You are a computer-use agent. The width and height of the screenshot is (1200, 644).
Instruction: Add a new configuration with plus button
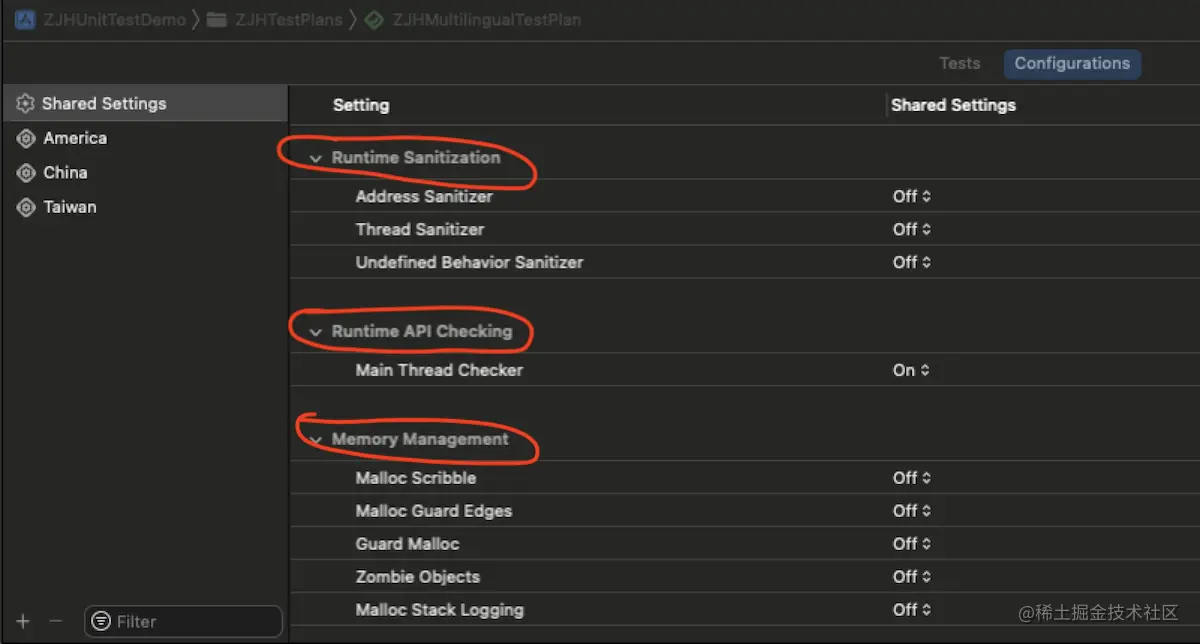click(x=23, y=621)
